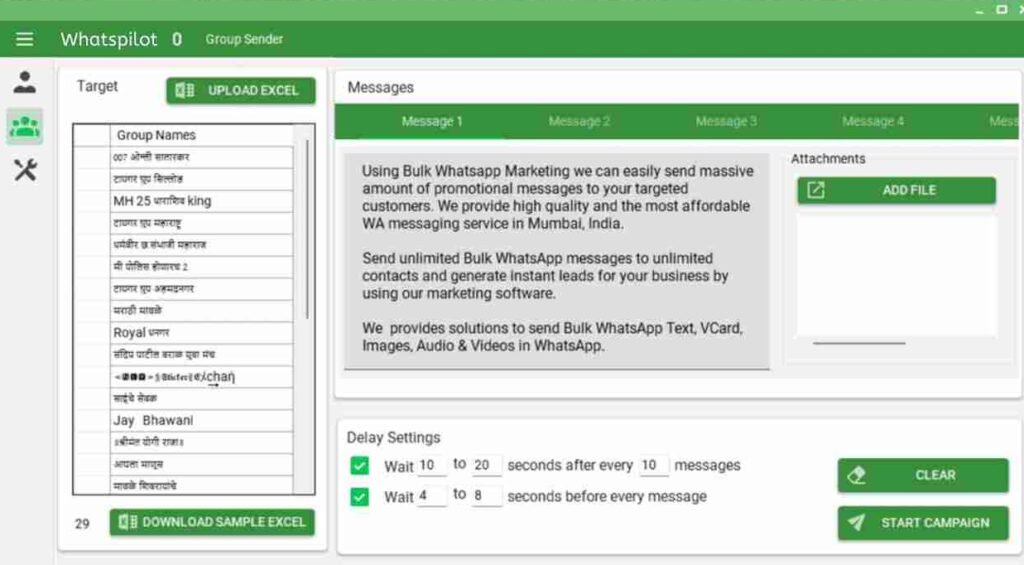Start the campaign
1024x565 pixels.
[x=922, y=522]
